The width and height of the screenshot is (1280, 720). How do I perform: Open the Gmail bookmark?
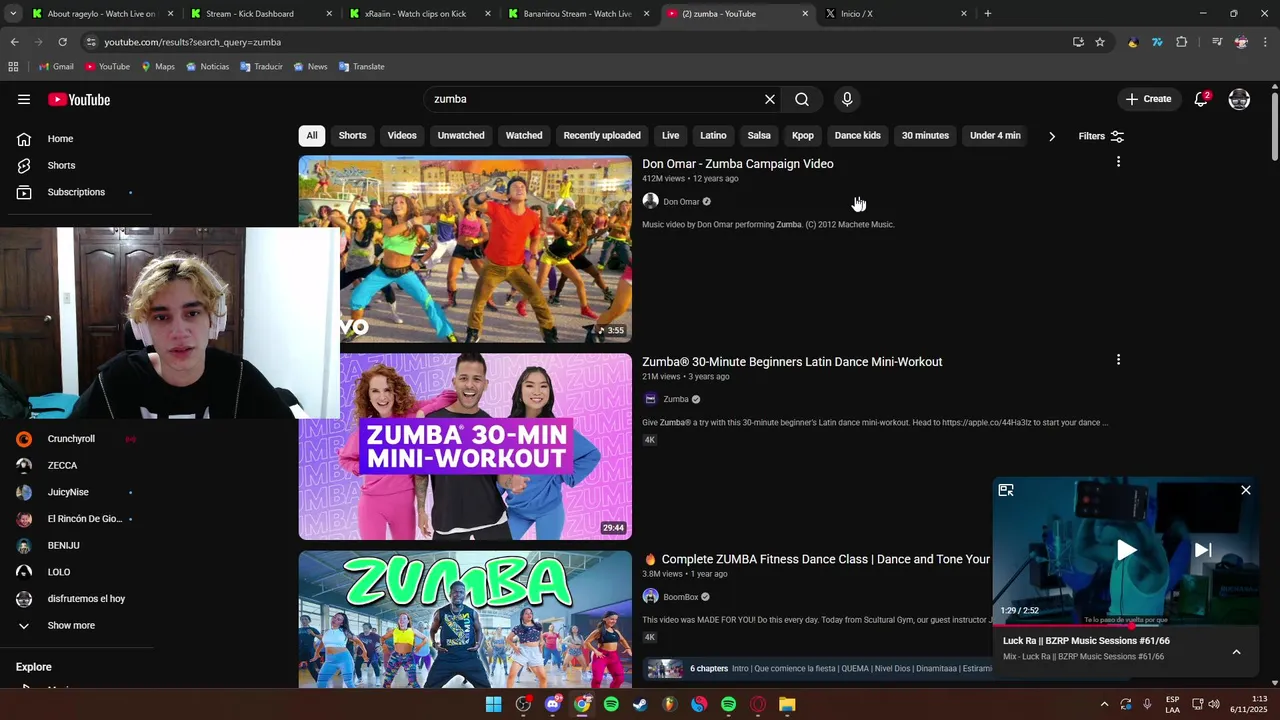coord(56,67)
